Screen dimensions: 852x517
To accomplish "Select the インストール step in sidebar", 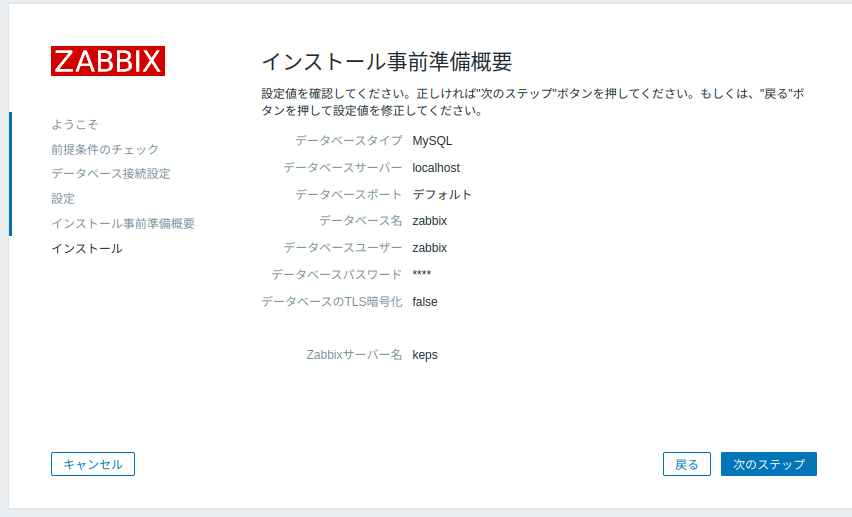I will [87, 248].
